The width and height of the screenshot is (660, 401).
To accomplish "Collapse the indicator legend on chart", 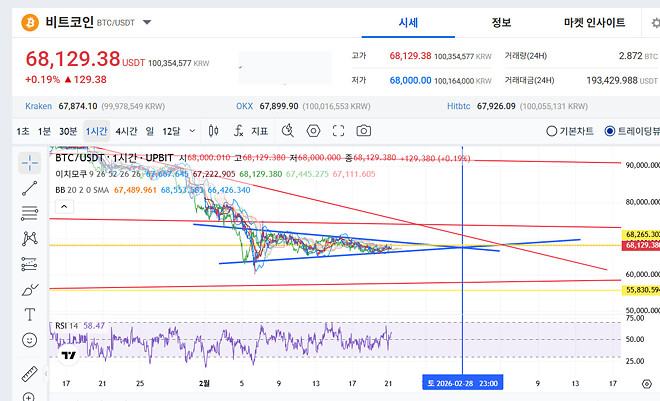I will click(x=63, y=204).
